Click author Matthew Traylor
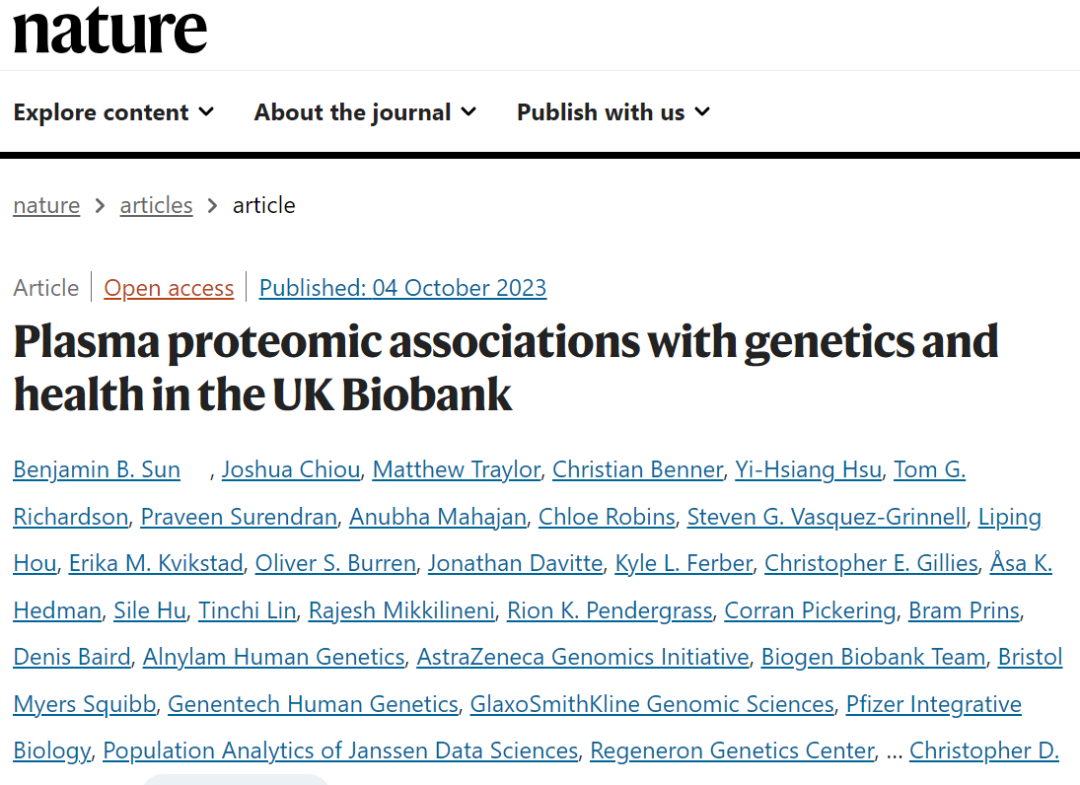 pos(456,469)
